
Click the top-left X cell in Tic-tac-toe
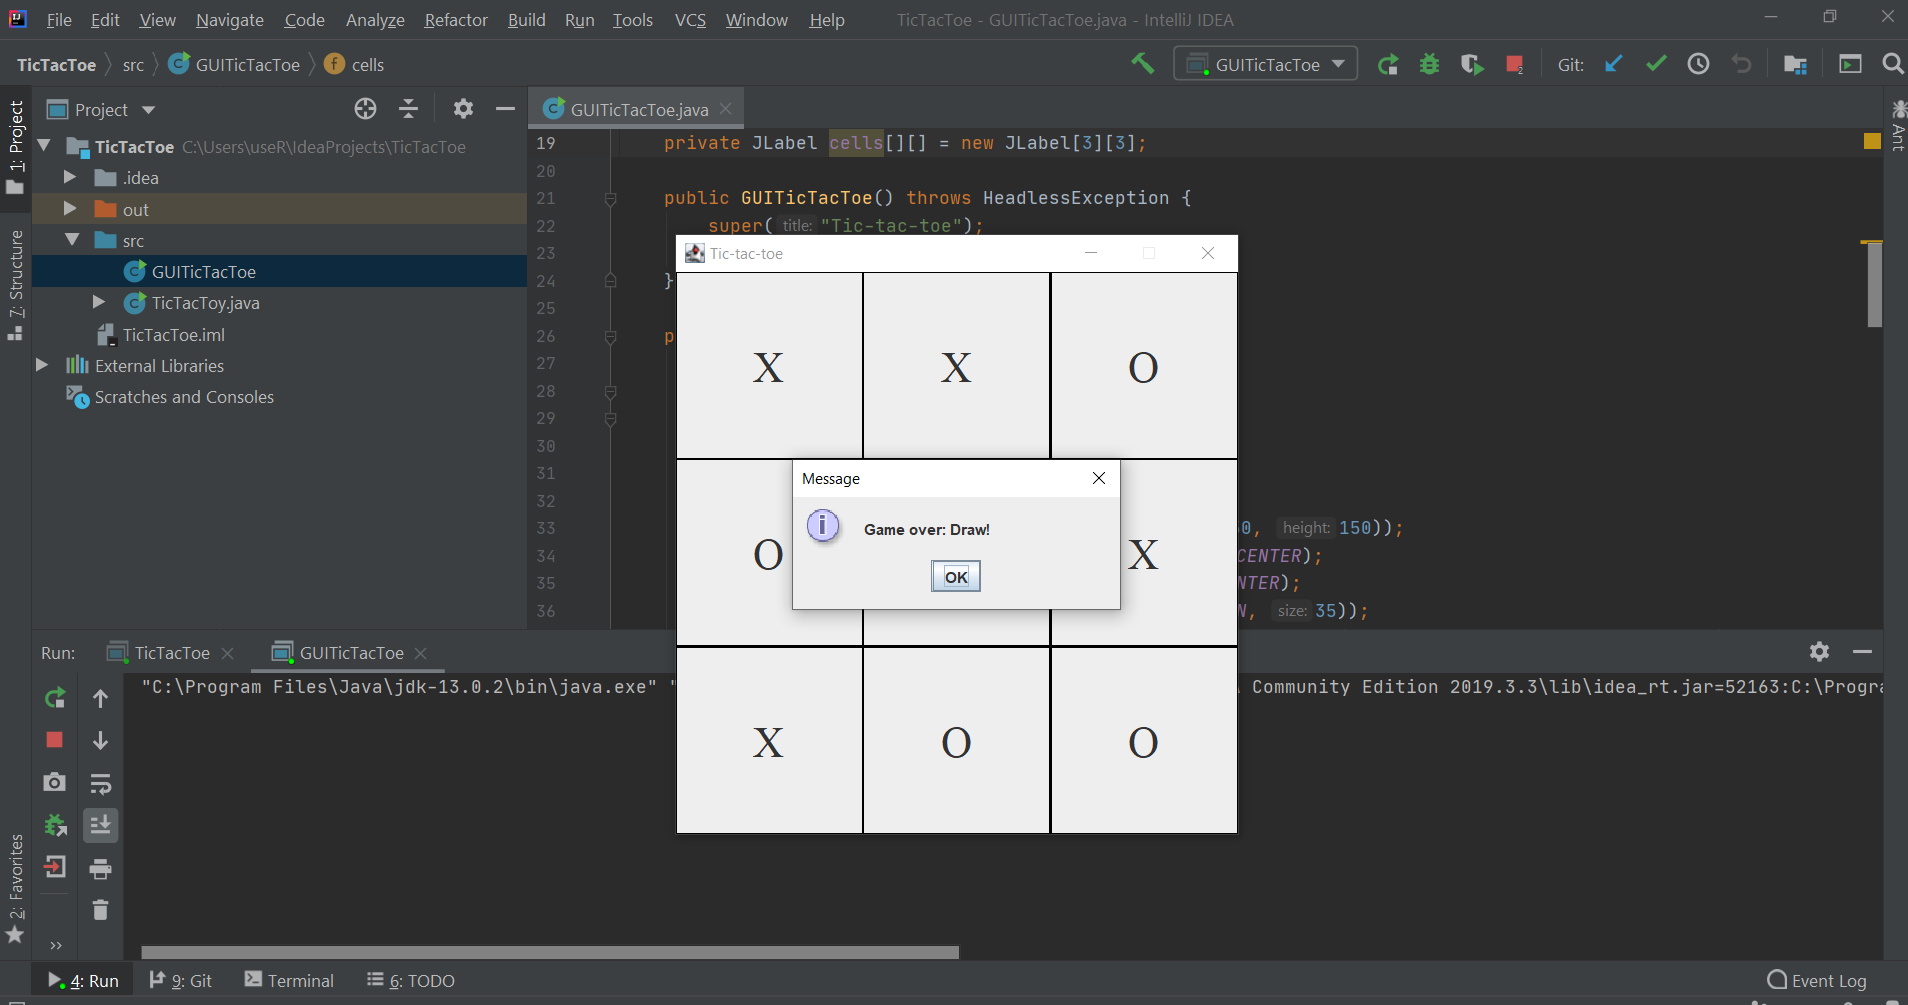click(x=768, y=366)
